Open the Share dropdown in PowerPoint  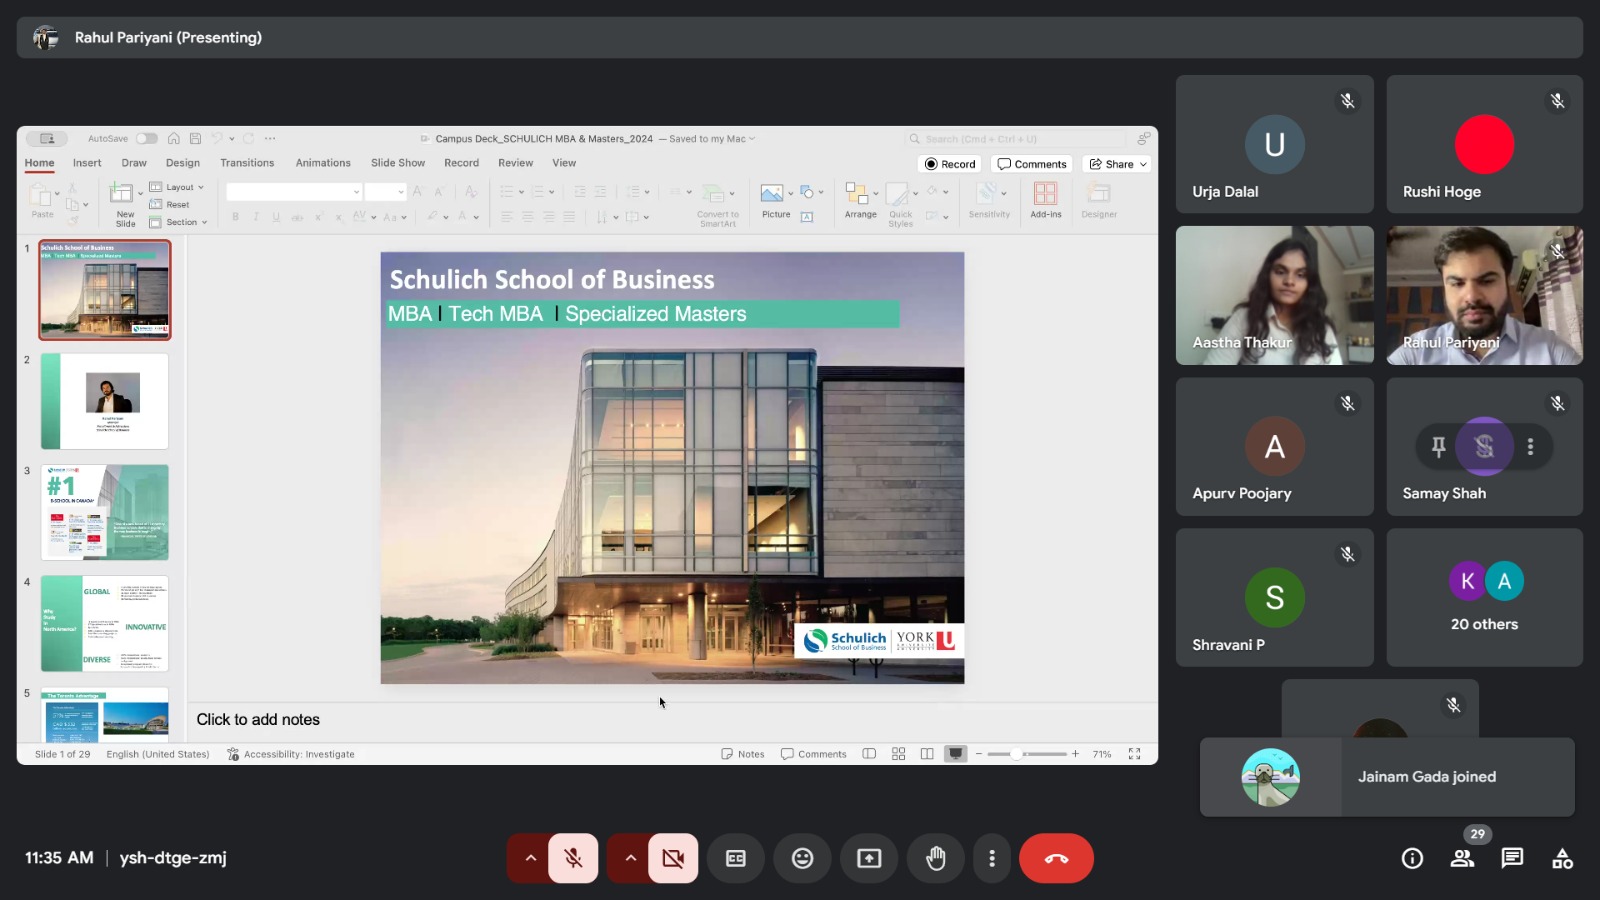tap(1117, 164)
